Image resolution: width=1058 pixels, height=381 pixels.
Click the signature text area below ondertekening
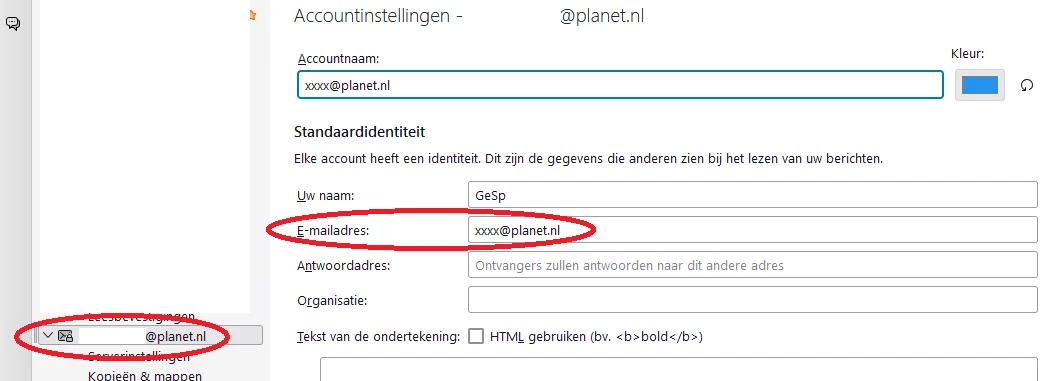[x=678, y=369]
